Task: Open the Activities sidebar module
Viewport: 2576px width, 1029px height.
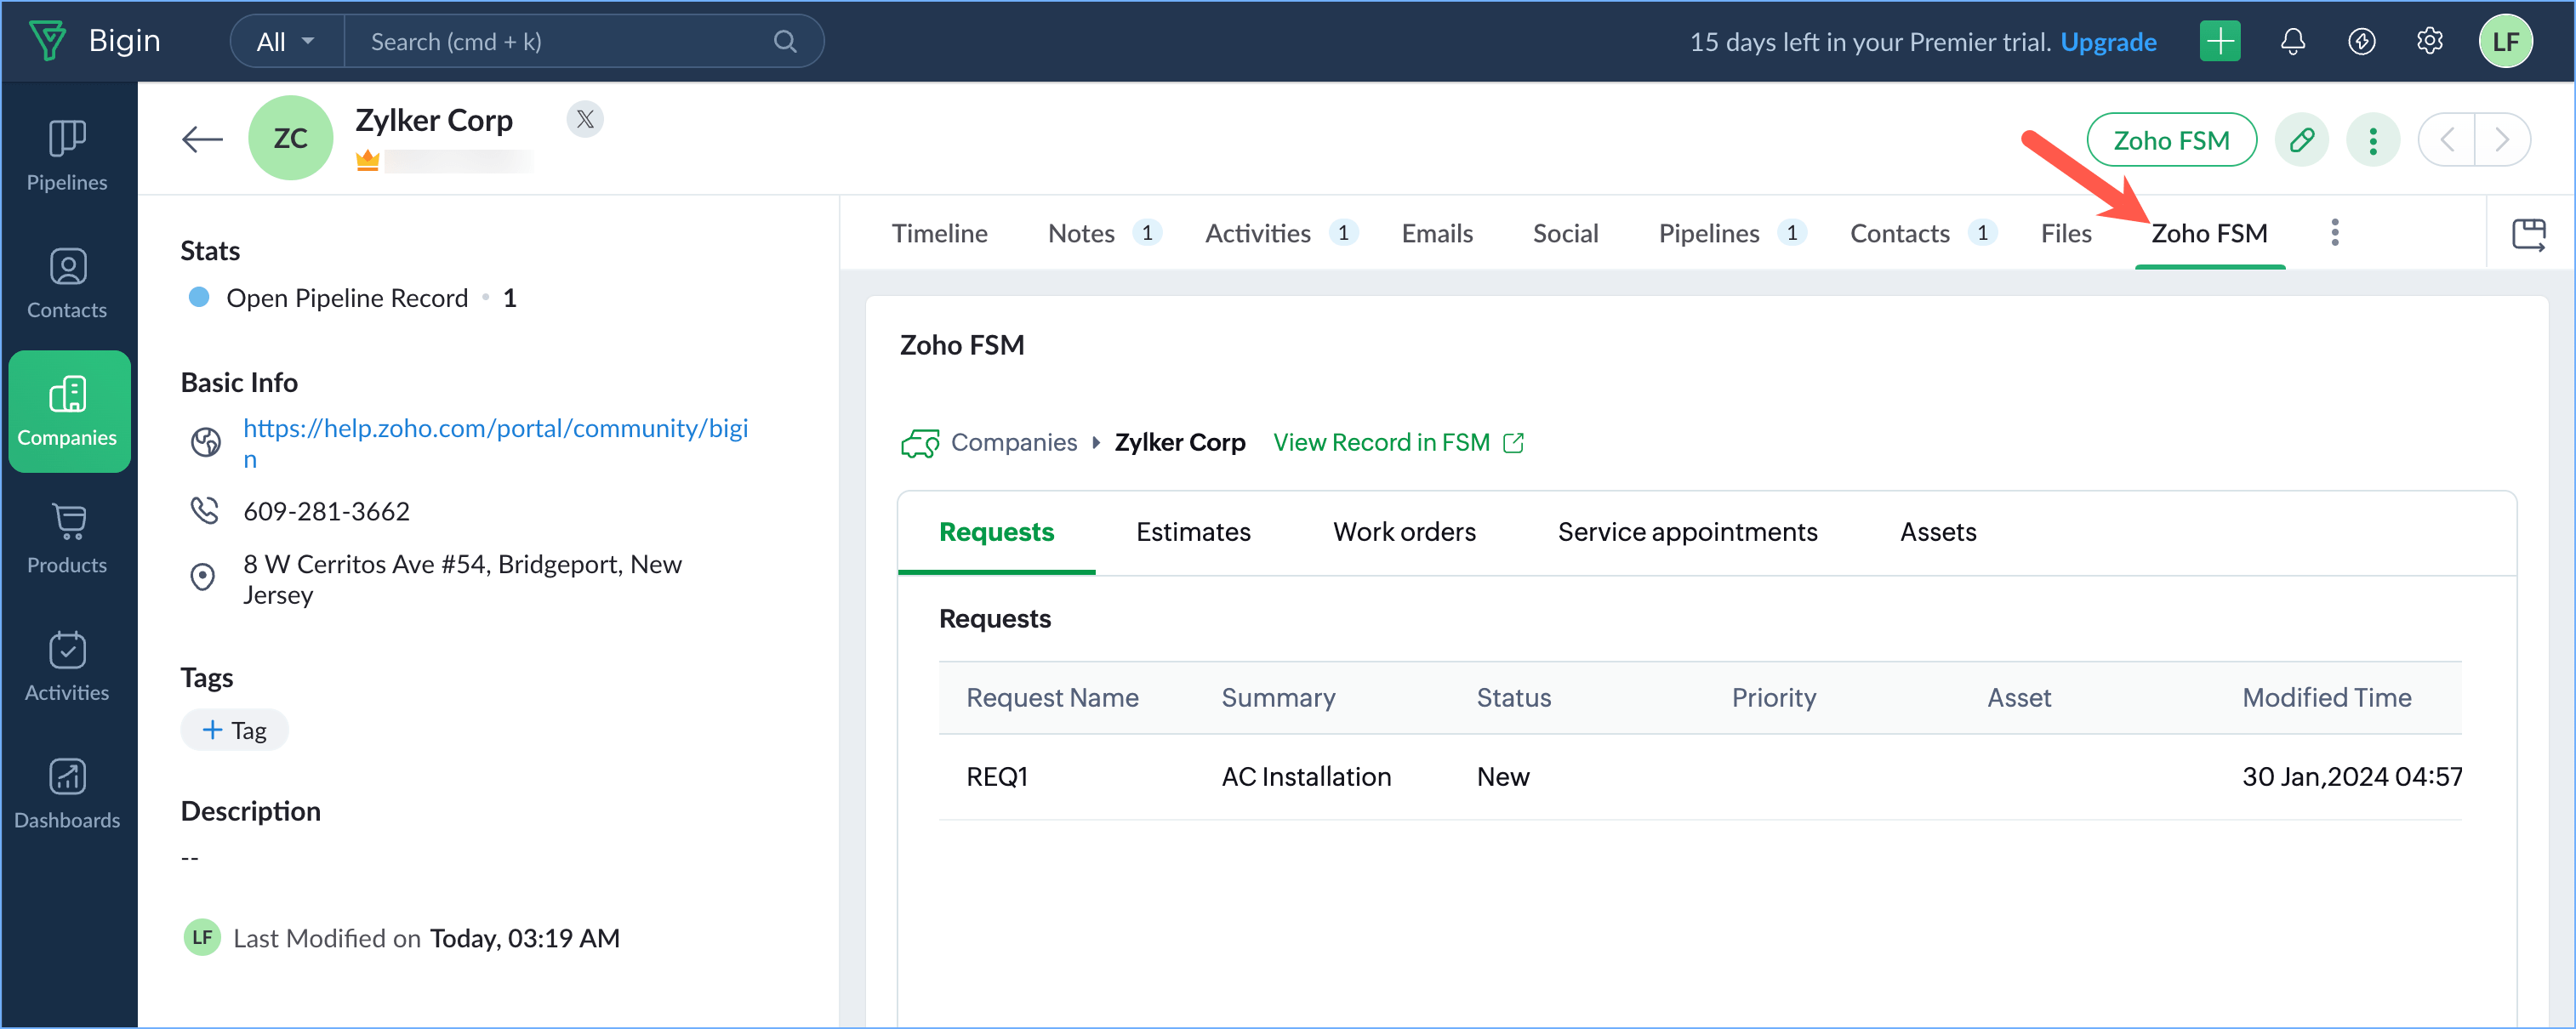Action: tap(67, 666)
